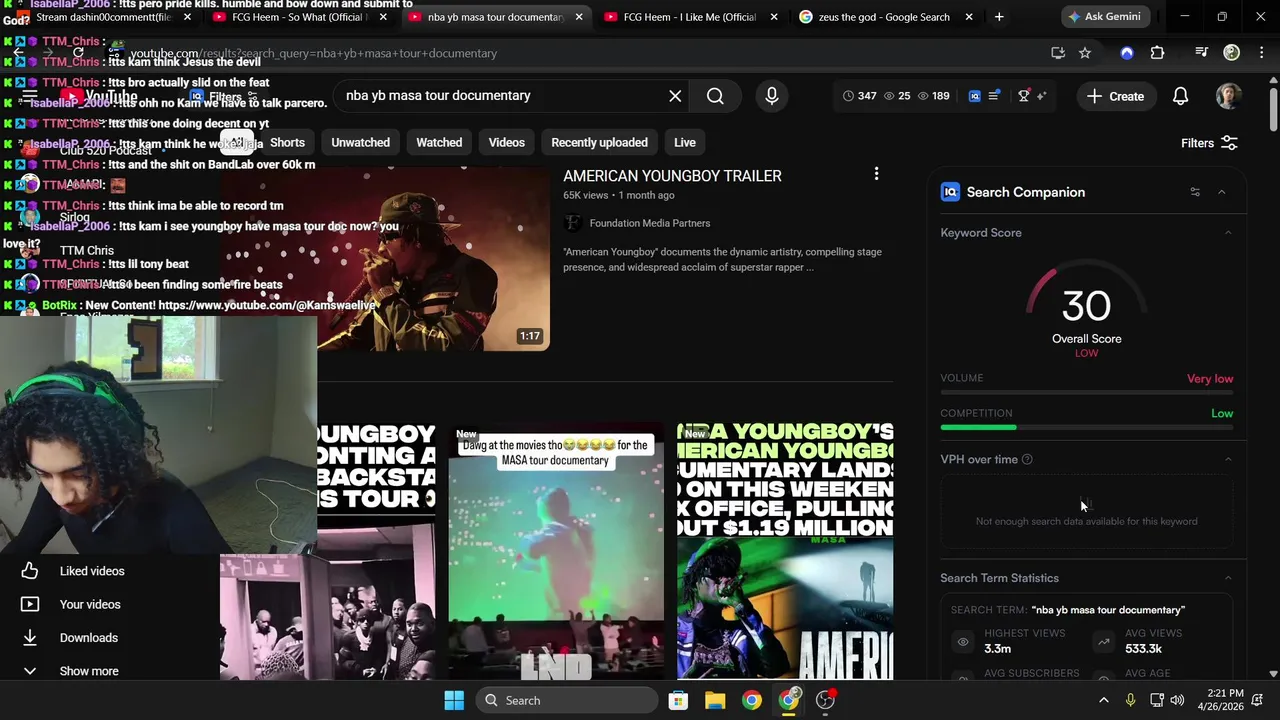Open the Foundation Media Partners channel link
The width and height of the screenshot is (1280, 720).
[650, 223]
